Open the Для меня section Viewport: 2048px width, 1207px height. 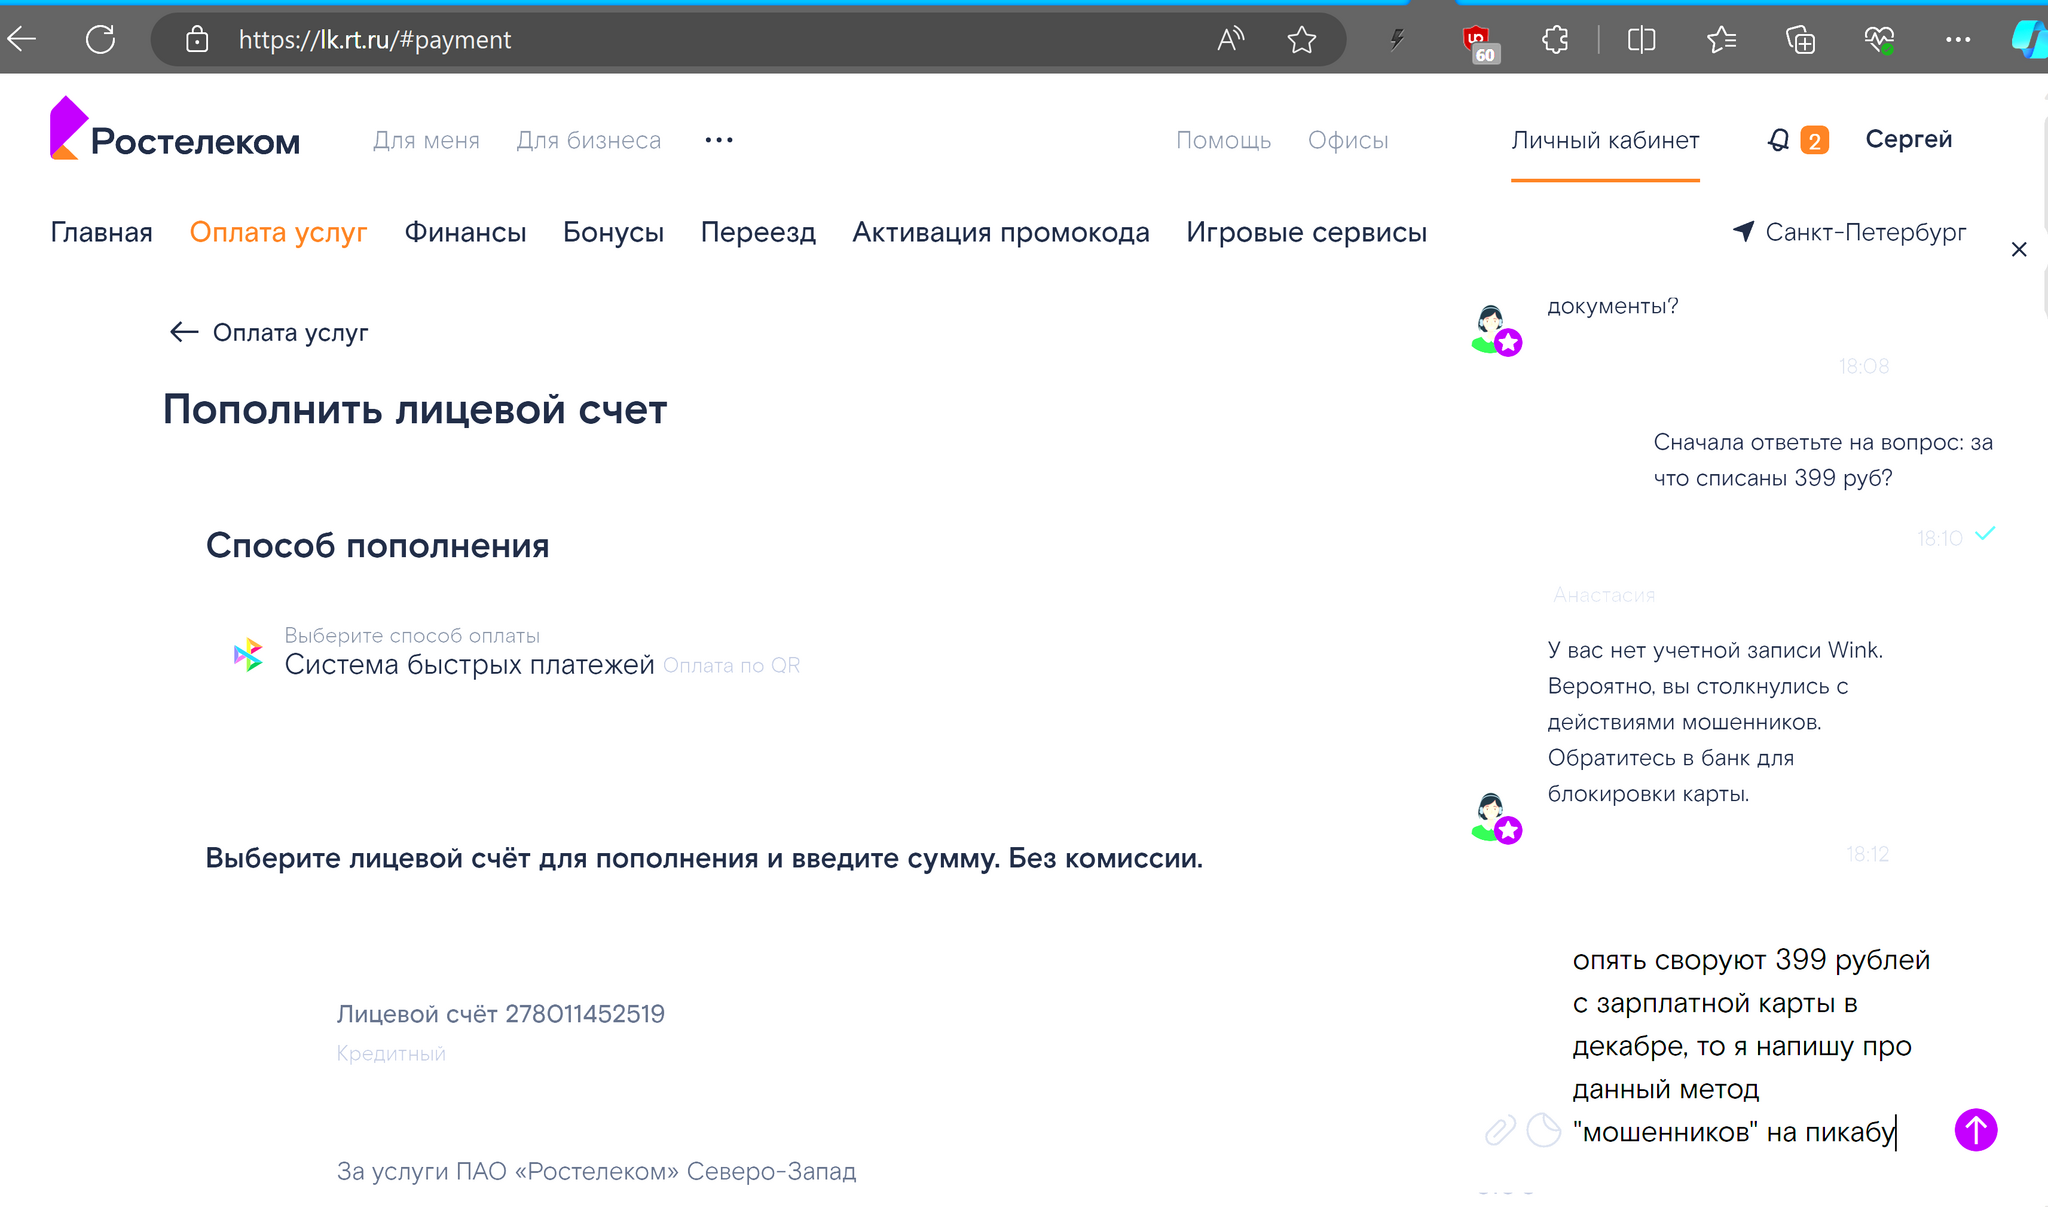click(426, 140)
